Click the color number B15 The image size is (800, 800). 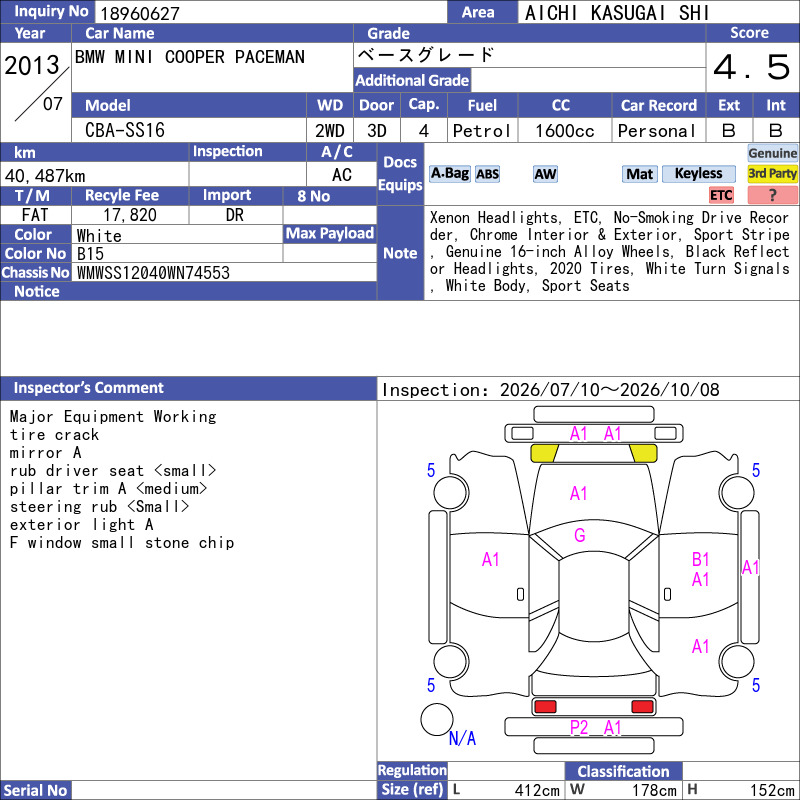(90, 254)
